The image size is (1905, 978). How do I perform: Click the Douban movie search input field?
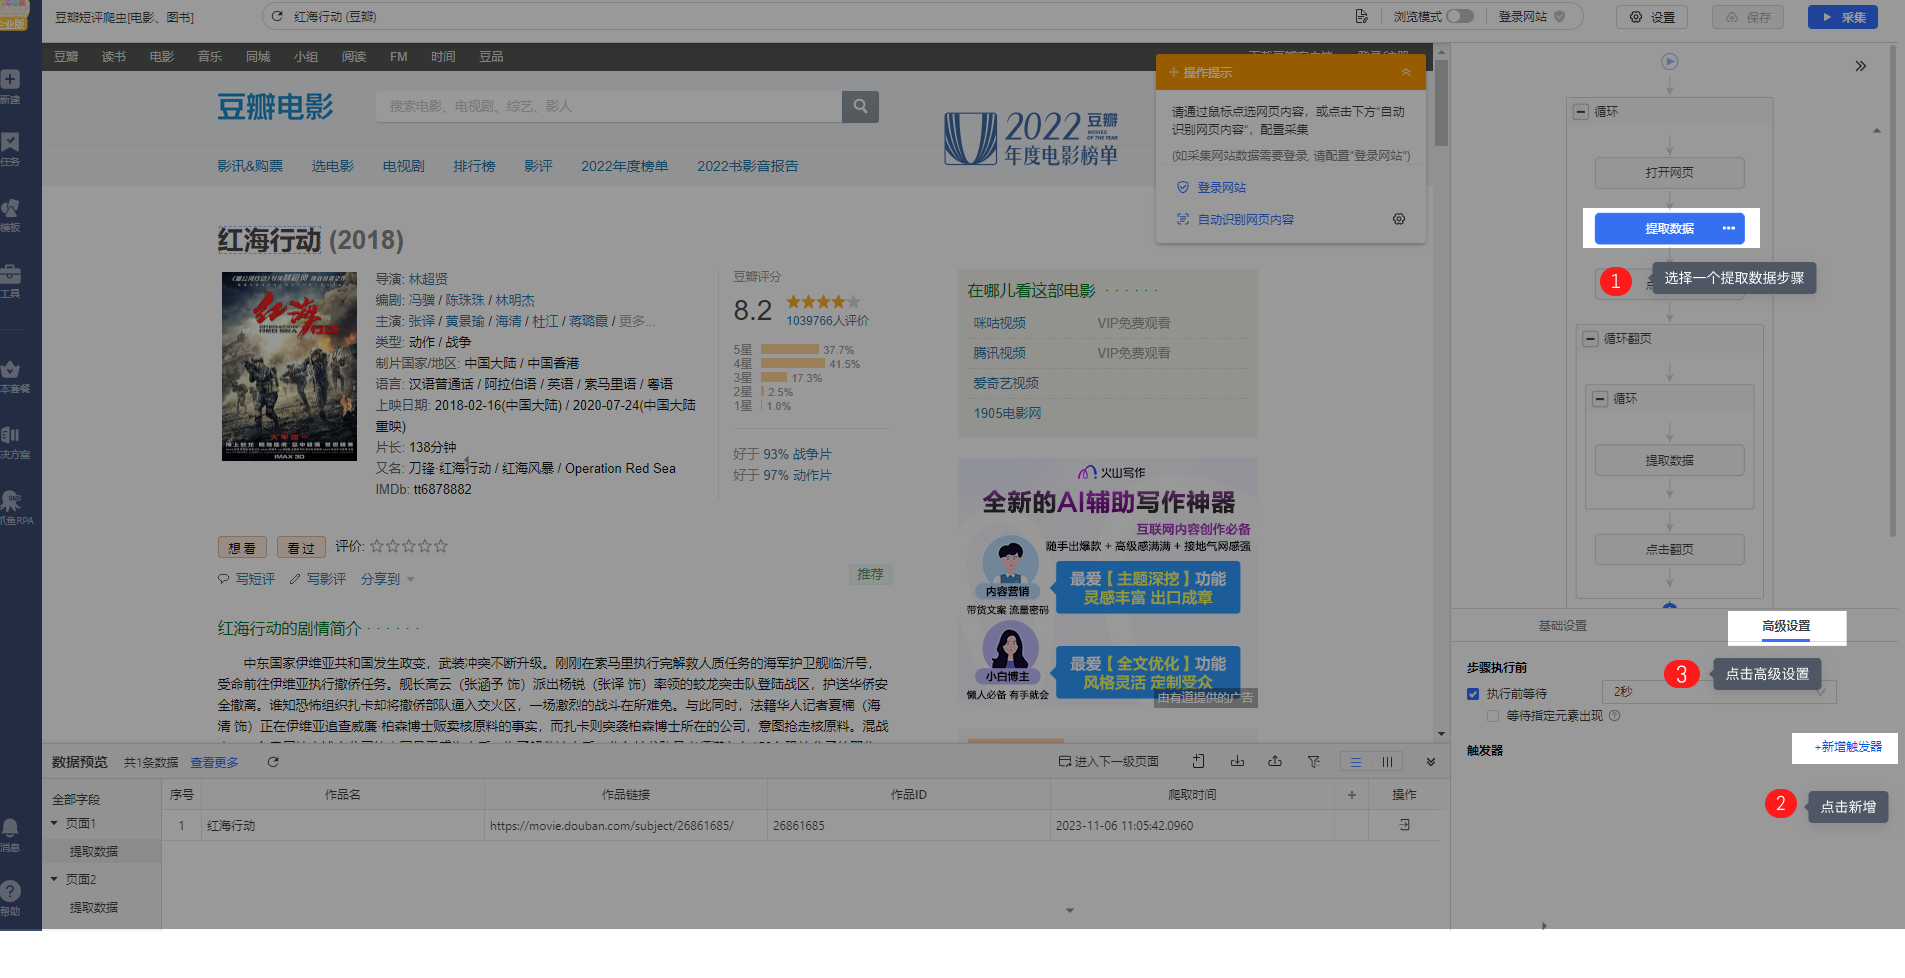click(x=608, y=107)
